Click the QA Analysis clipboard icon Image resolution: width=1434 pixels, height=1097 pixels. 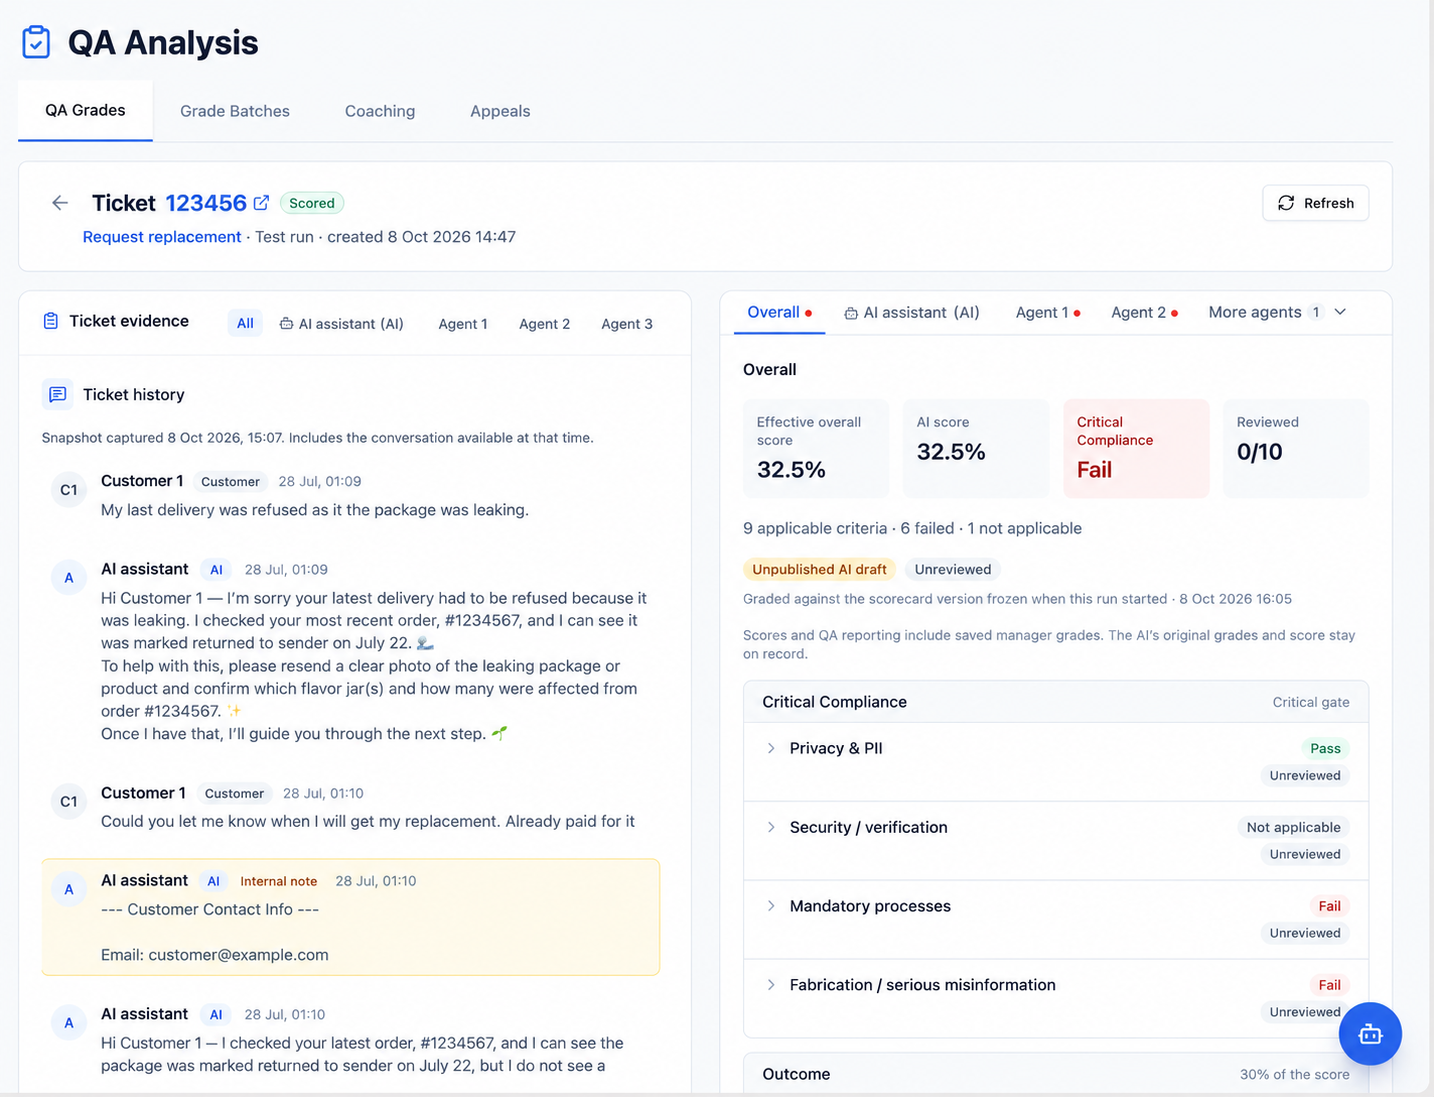click(x=36, y=42)
